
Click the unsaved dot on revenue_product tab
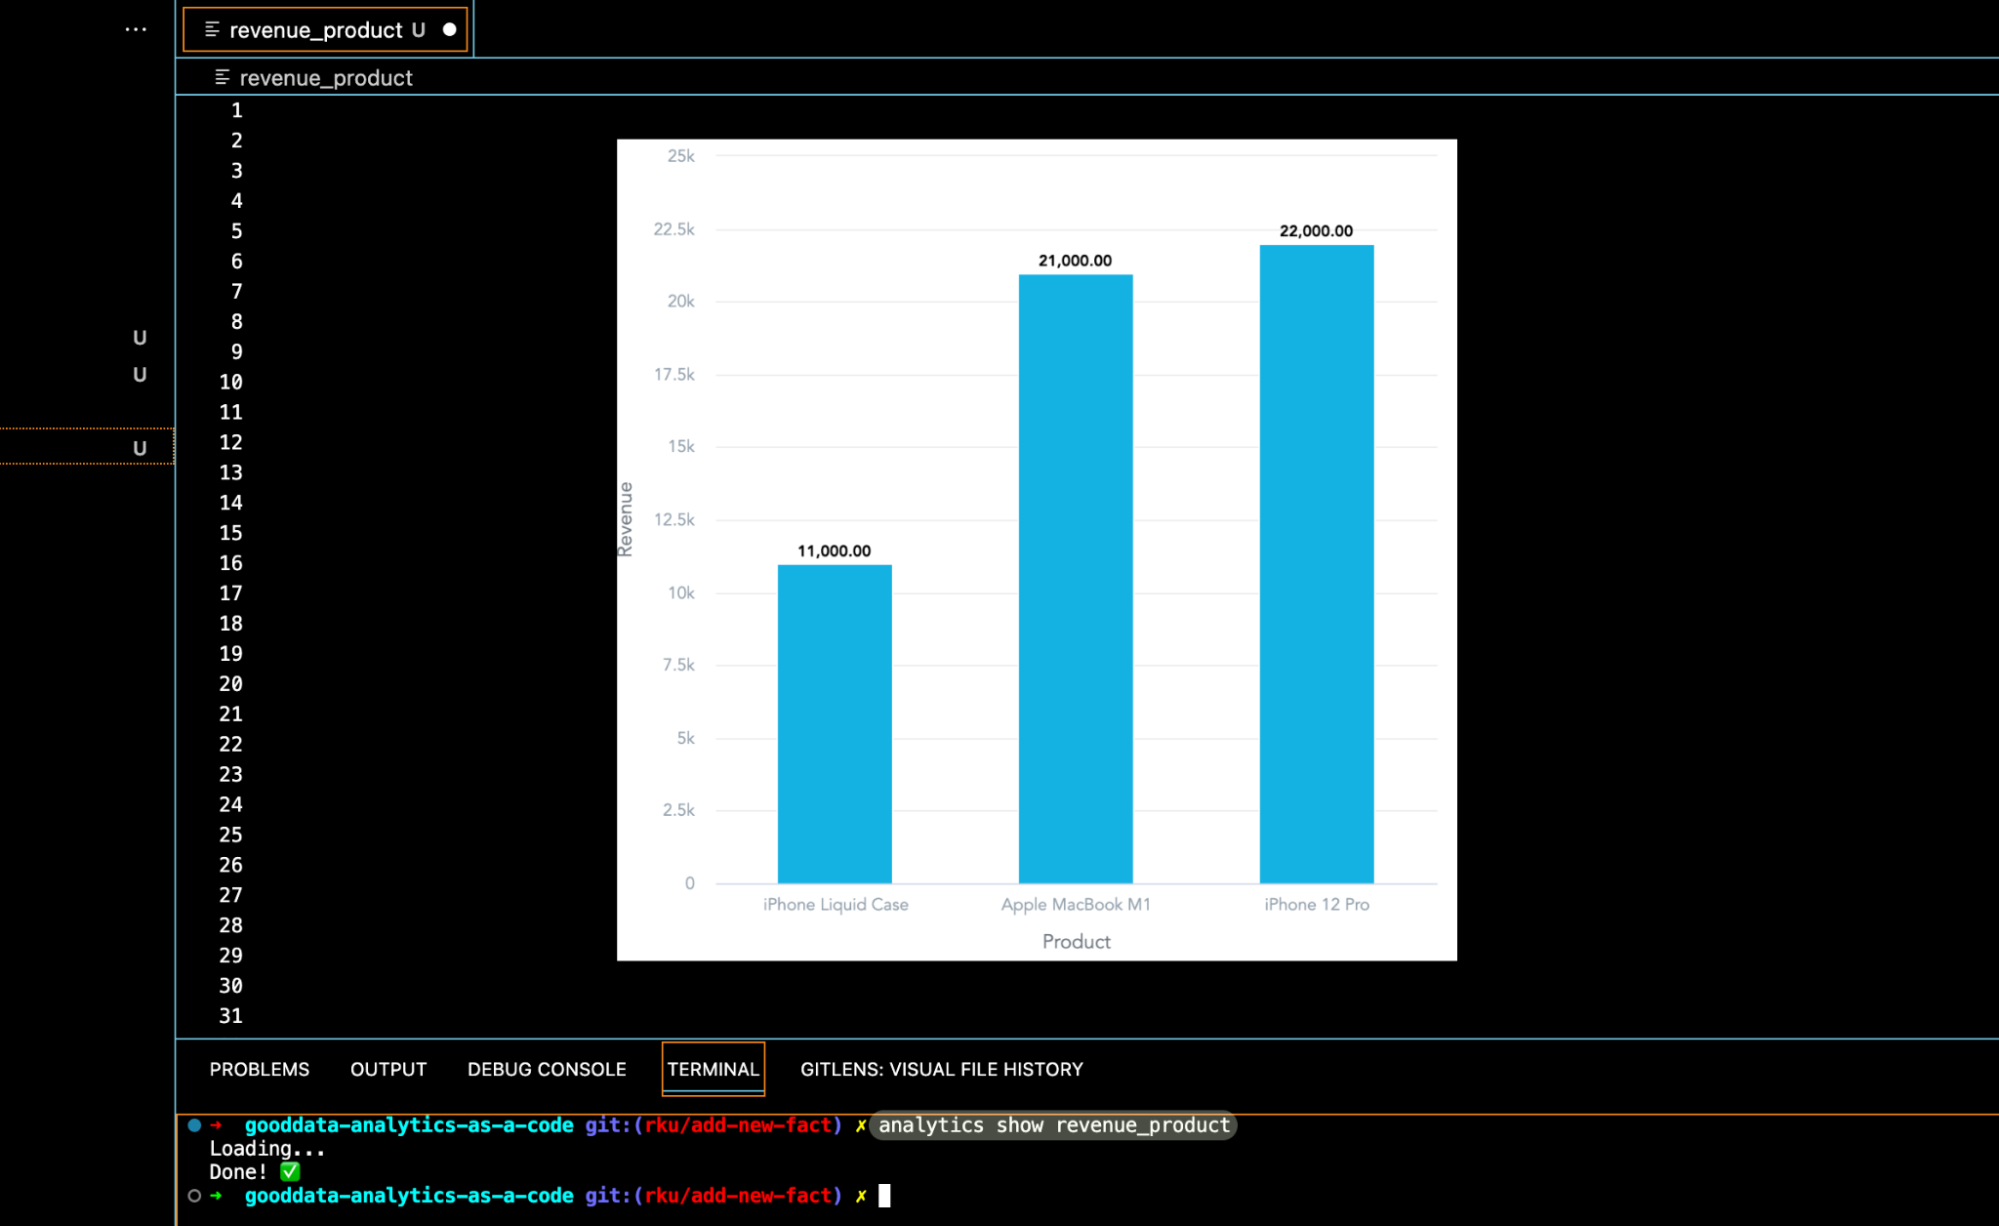tap(450, 30)
